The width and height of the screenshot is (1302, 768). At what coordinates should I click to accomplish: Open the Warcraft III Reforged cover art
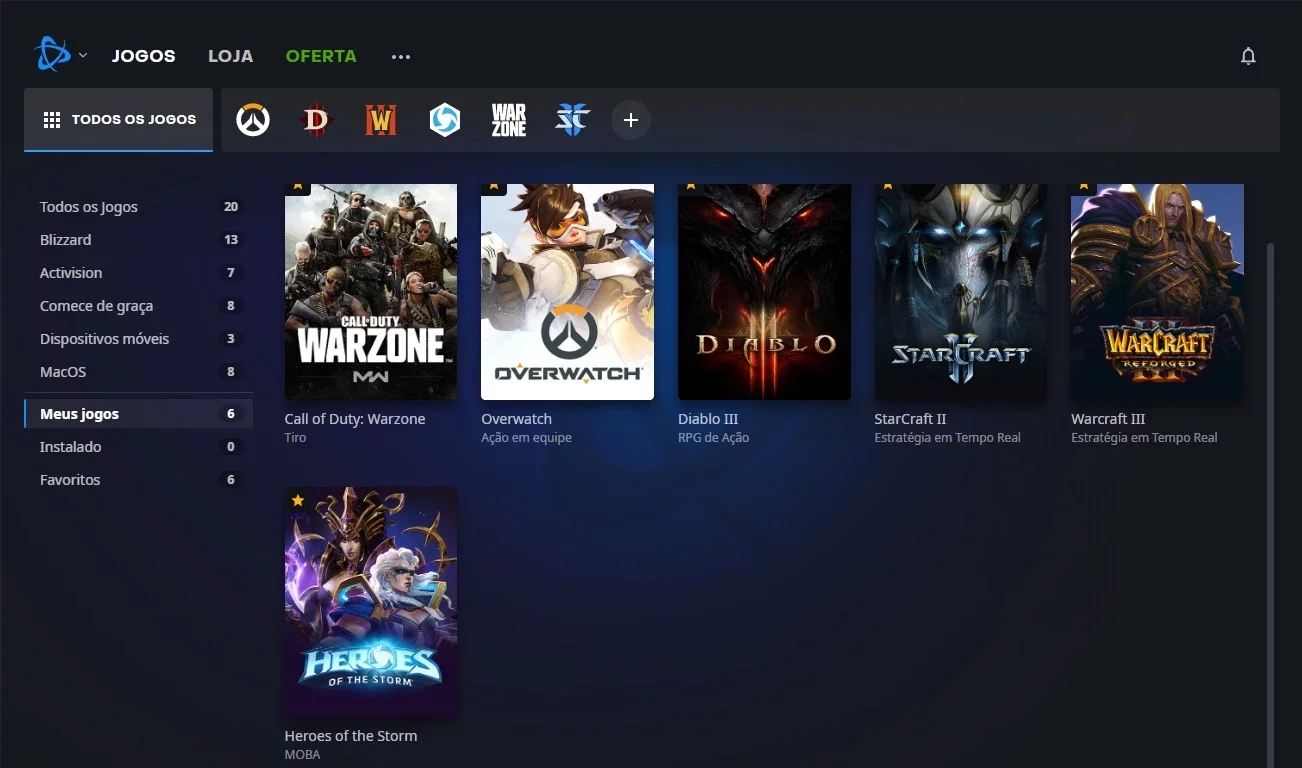(1157, 292)
